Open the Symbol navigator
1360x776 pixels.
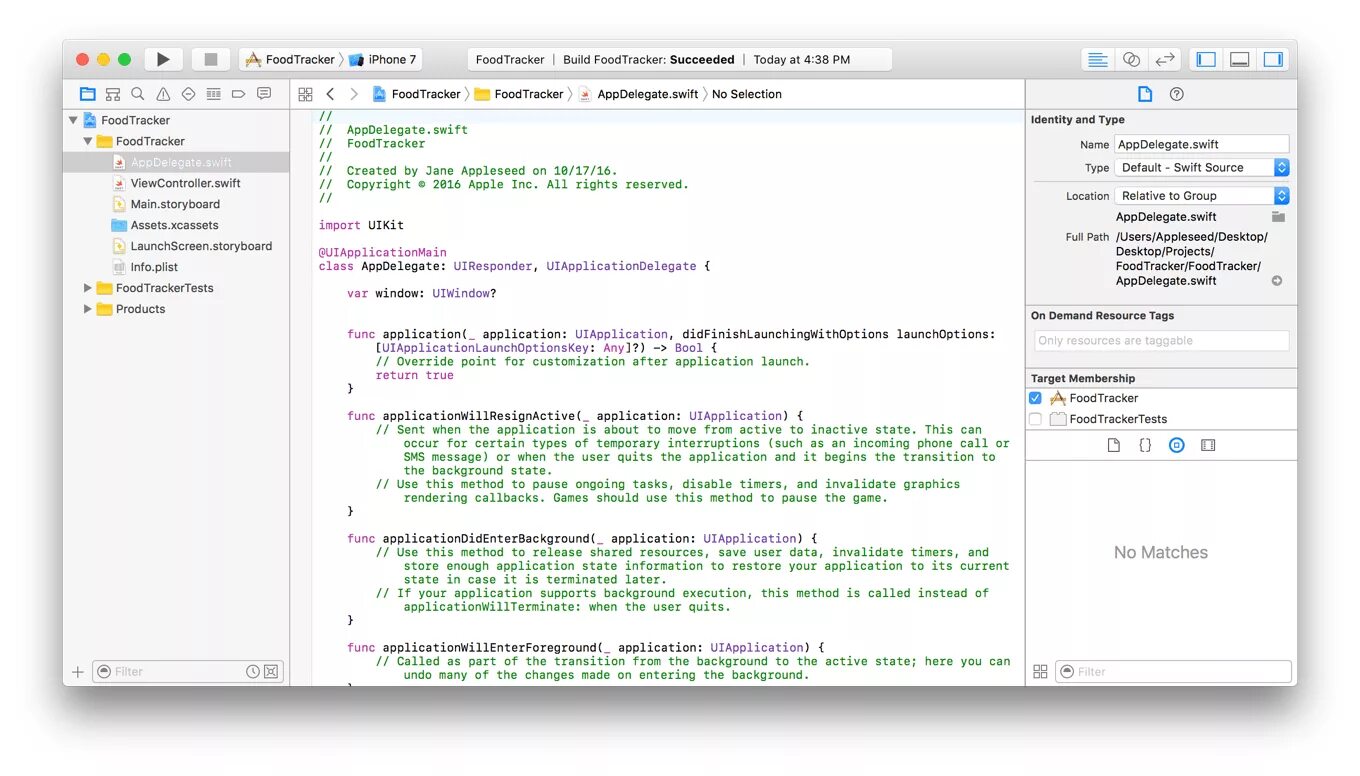[113, 94]
